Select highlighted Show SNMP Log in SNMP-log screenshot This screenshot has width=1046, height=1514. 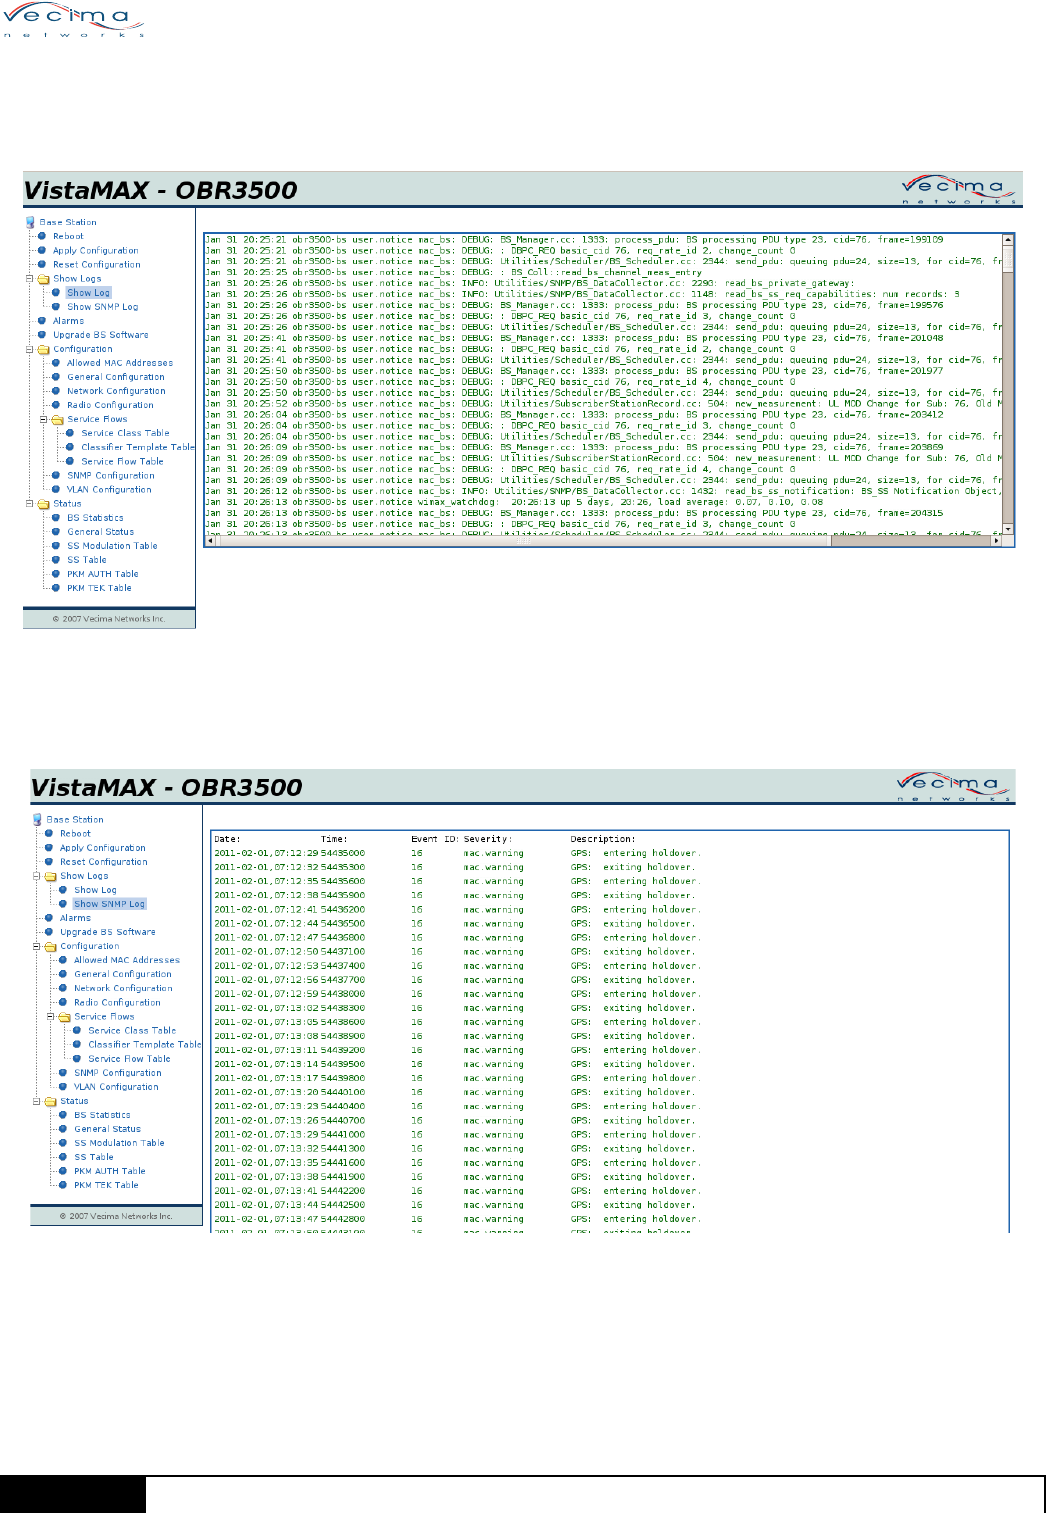point(110,904)
